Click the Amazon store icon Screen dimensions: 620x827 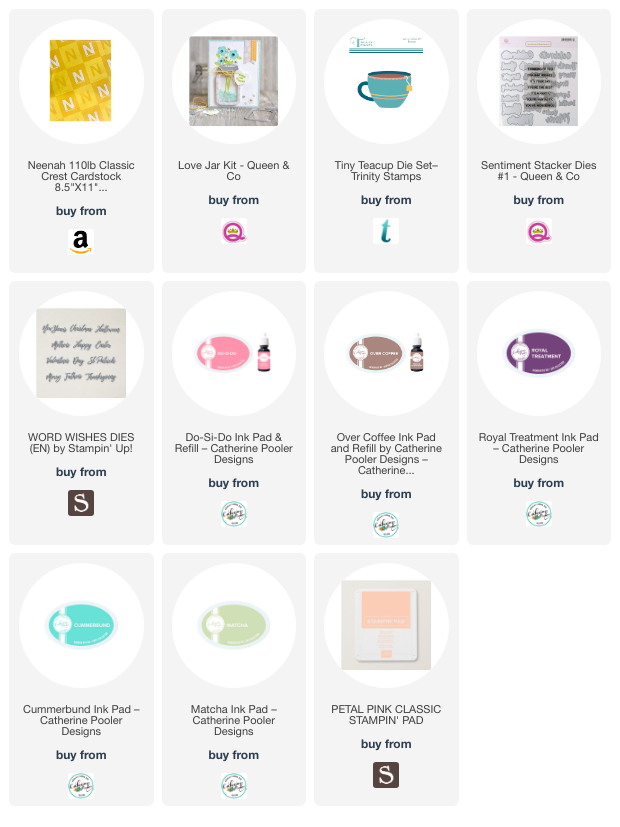[81, 242]
